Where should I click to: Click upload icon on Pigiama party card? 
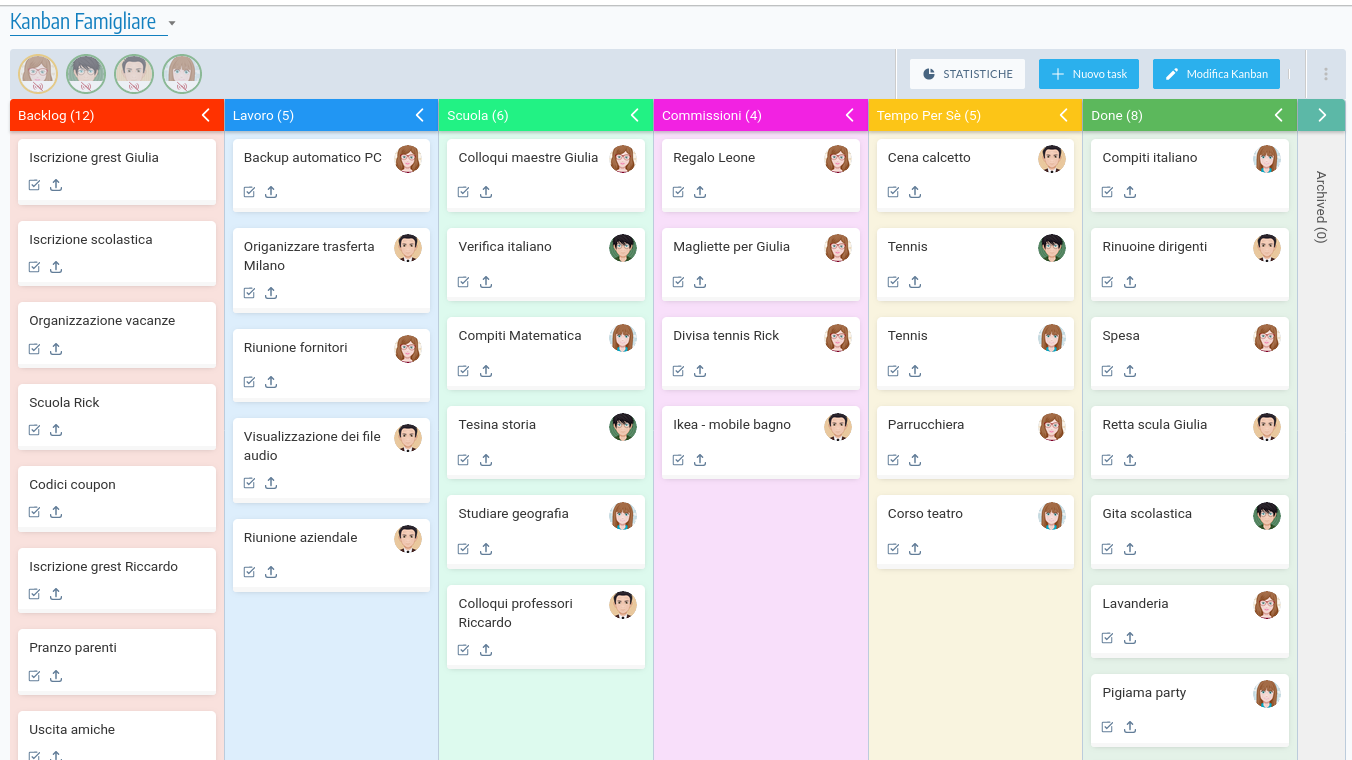tap(1130, 727)
